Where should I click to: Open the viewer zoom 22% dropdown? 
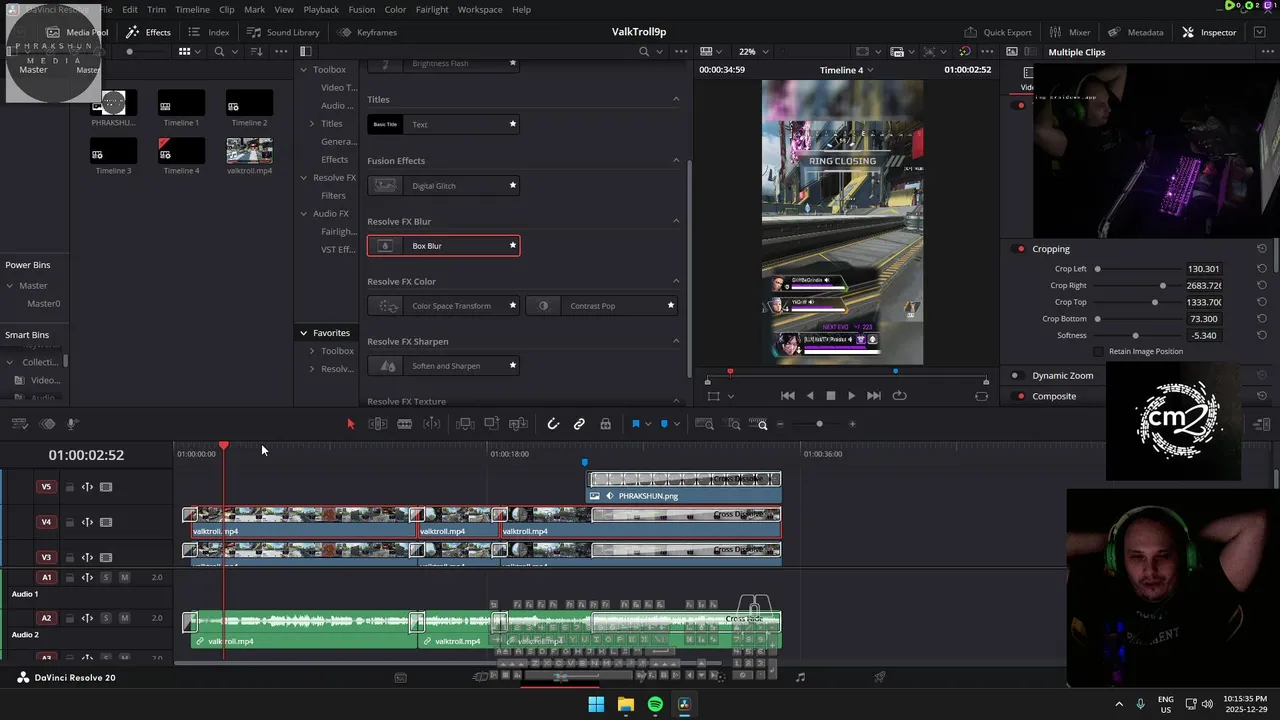tap(754, 52)
